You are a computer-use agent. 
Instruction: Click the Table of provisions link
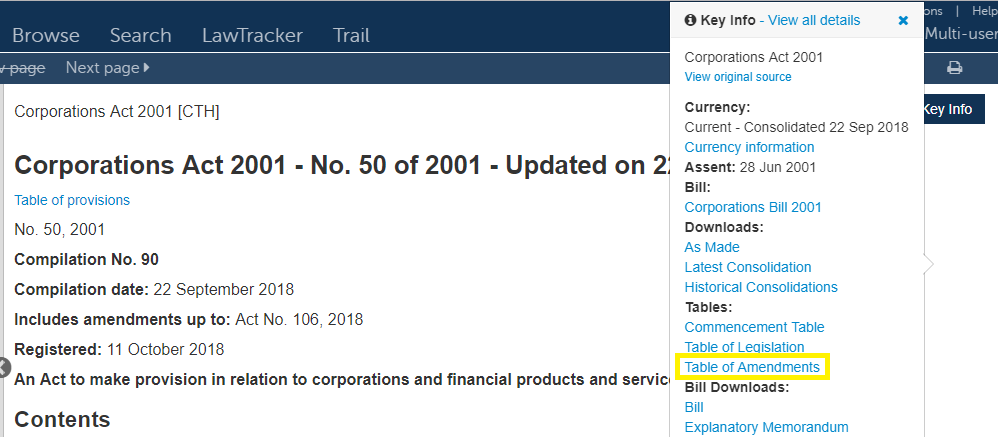click(72, 200)
